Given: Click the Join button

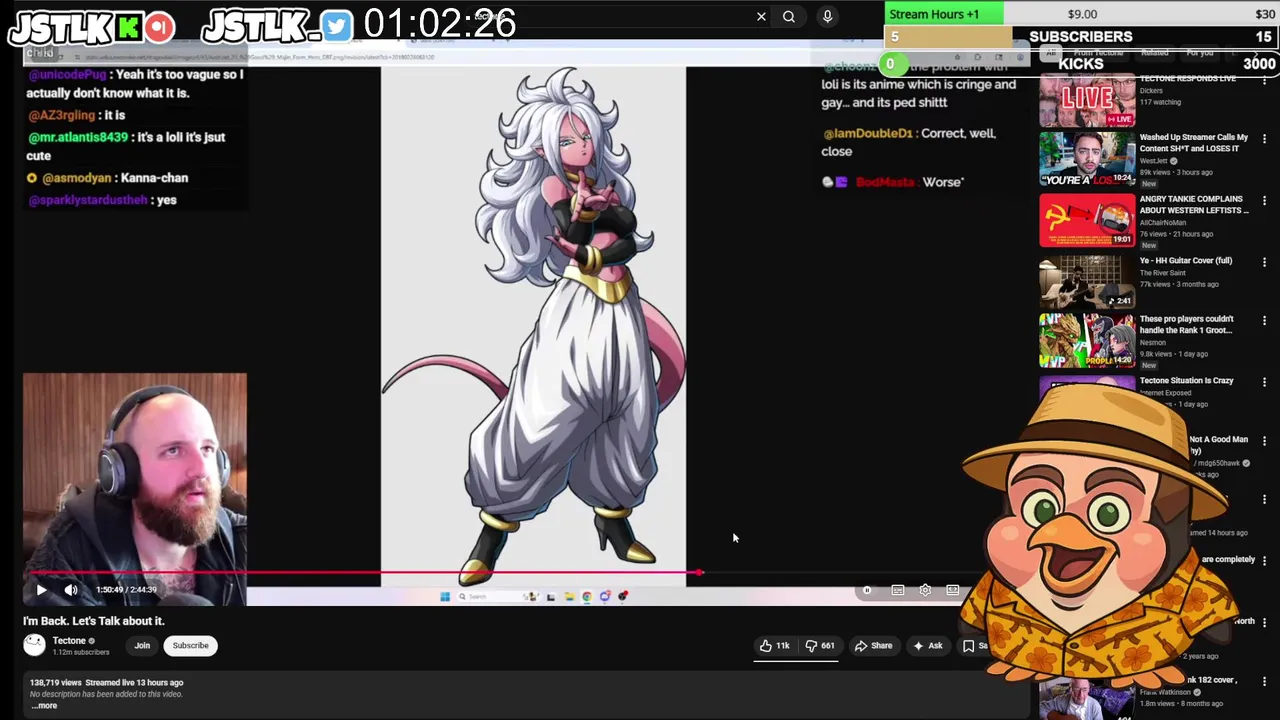Looking at the screenshot, I should [142, 645].
